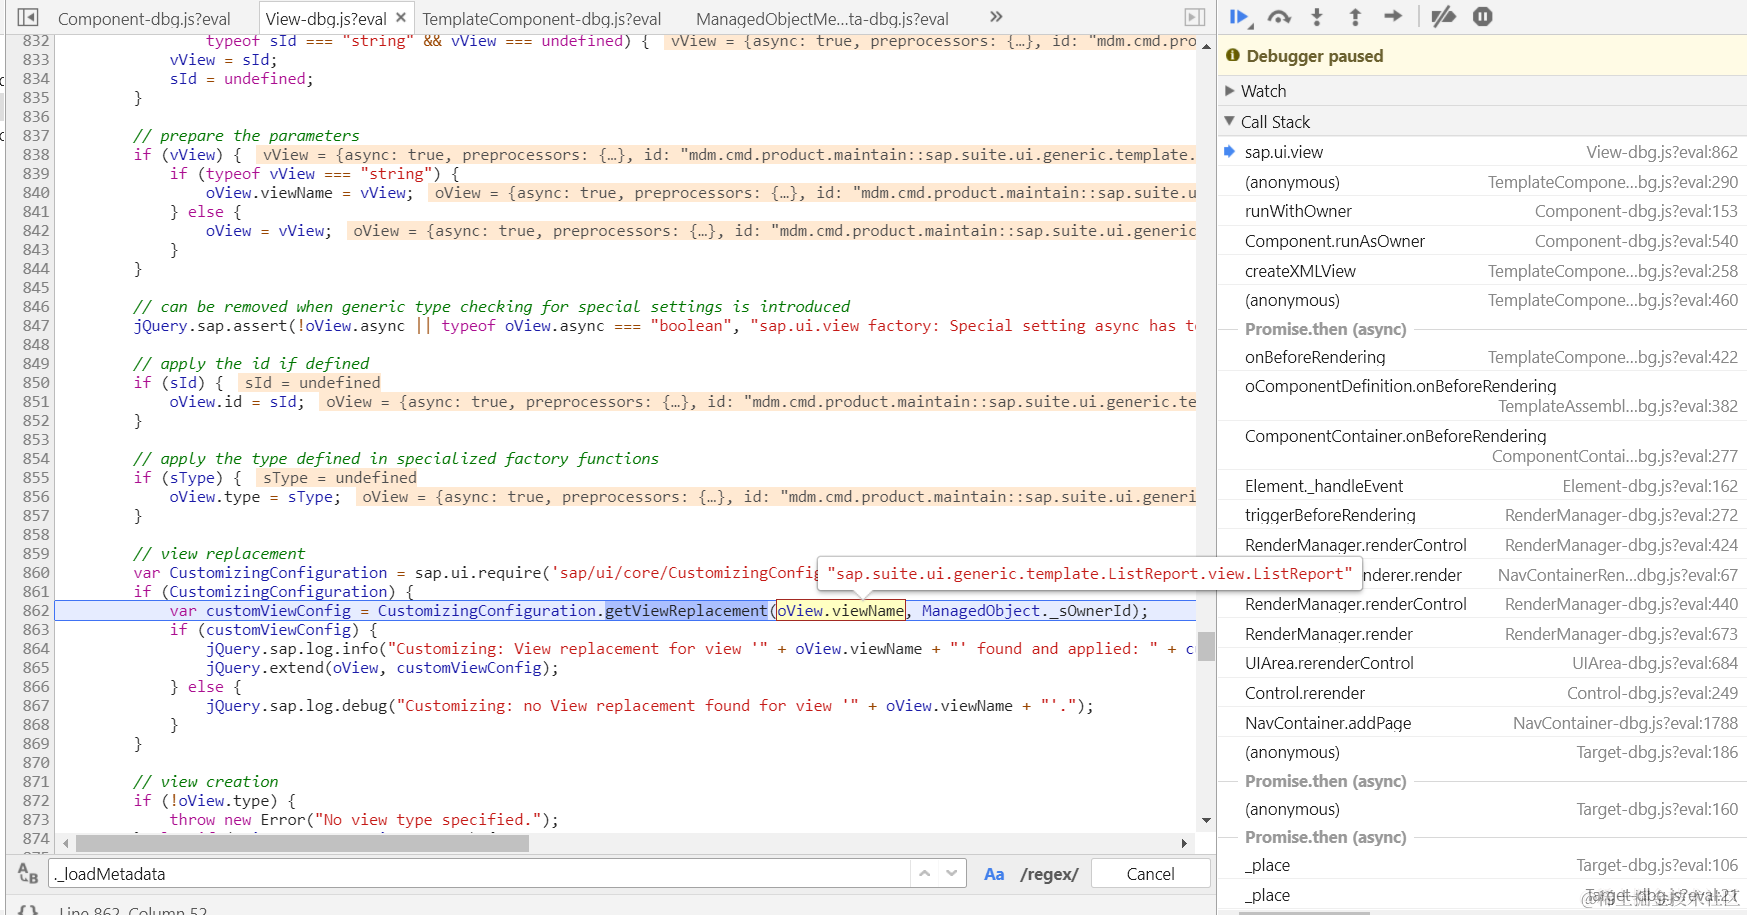Viewport: 1747px width, 915px height.
Task: Set a breakpoint on line number 872
Action: pos(36,801)
